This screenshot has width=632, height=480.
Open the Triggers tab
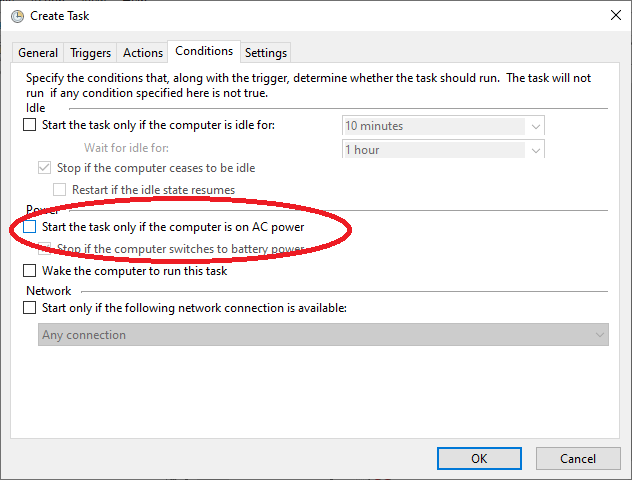click(x=90, y=53)
